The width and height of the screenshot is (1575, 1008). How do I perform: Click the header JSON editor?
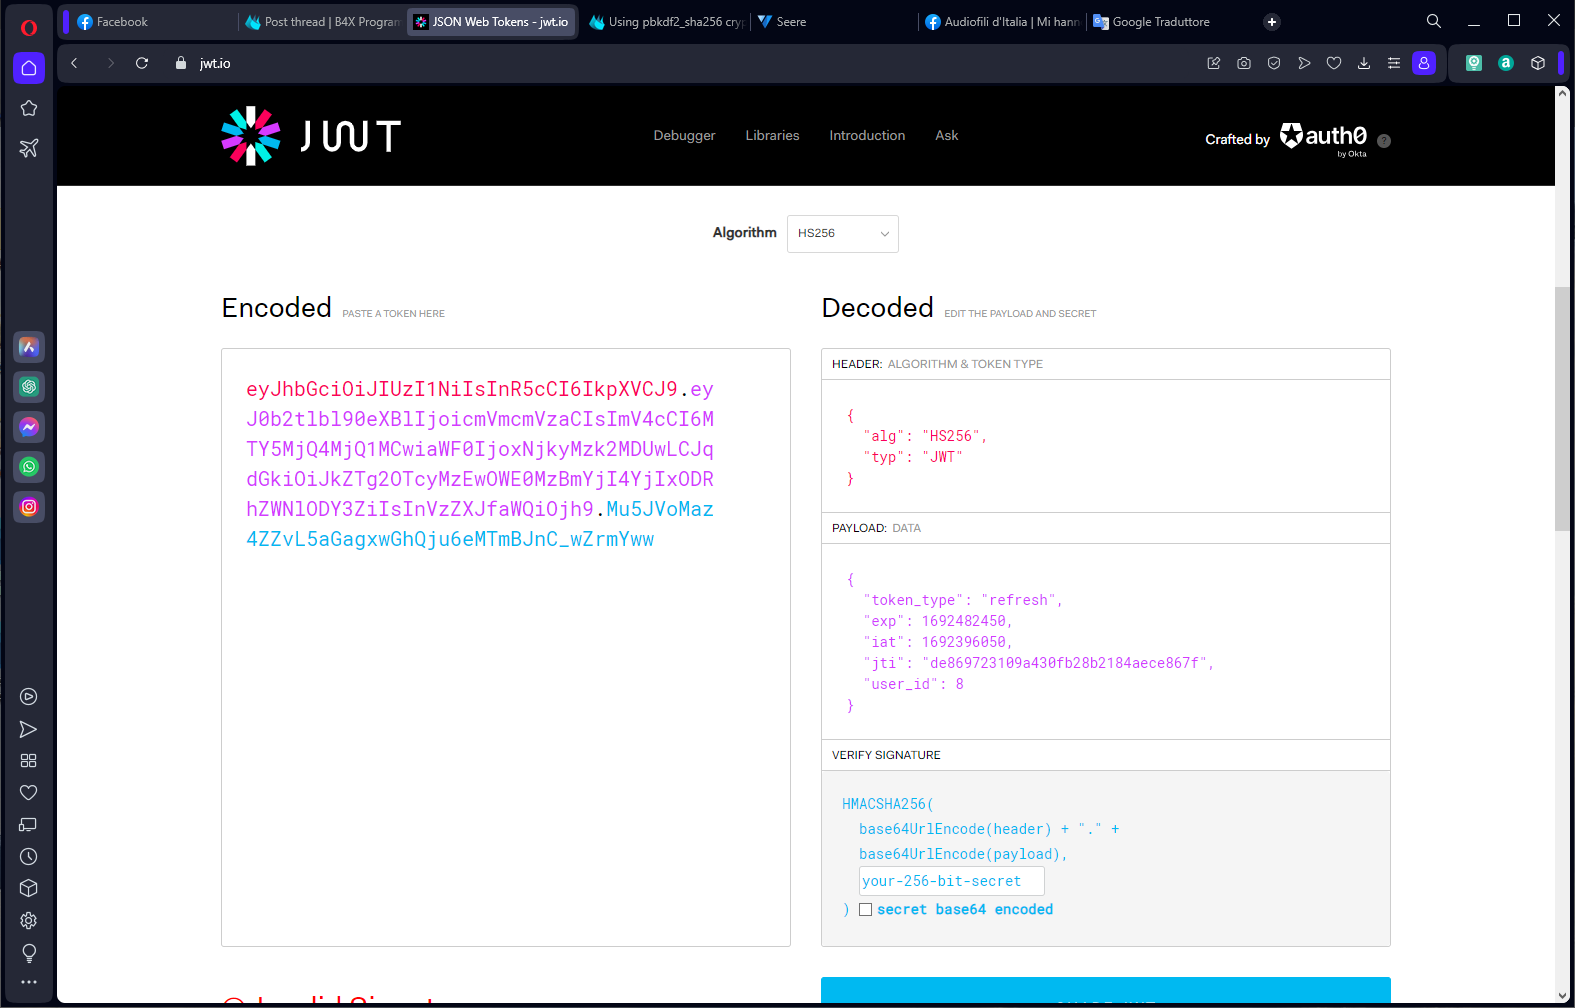(1106, 446)
